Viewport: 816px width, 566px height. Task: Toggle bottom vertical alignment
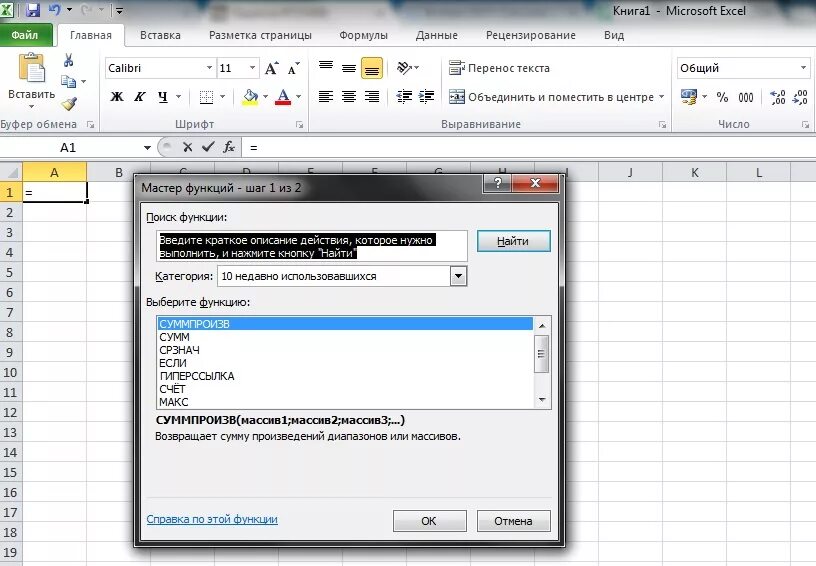point(372,68)
